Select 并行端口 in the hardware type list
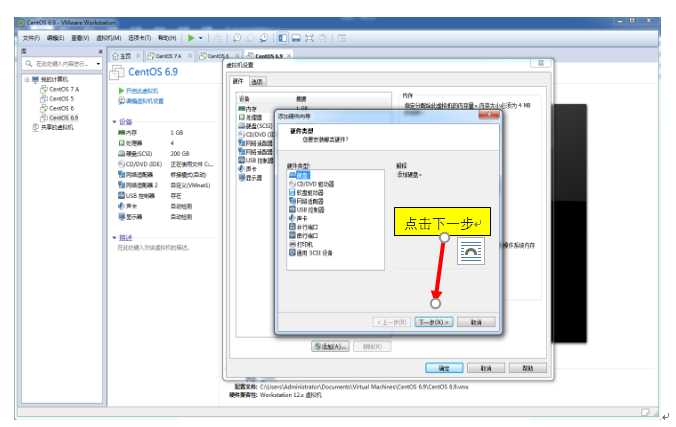The image size is (676, 427). pyautogui.click(x=304, y=227)
